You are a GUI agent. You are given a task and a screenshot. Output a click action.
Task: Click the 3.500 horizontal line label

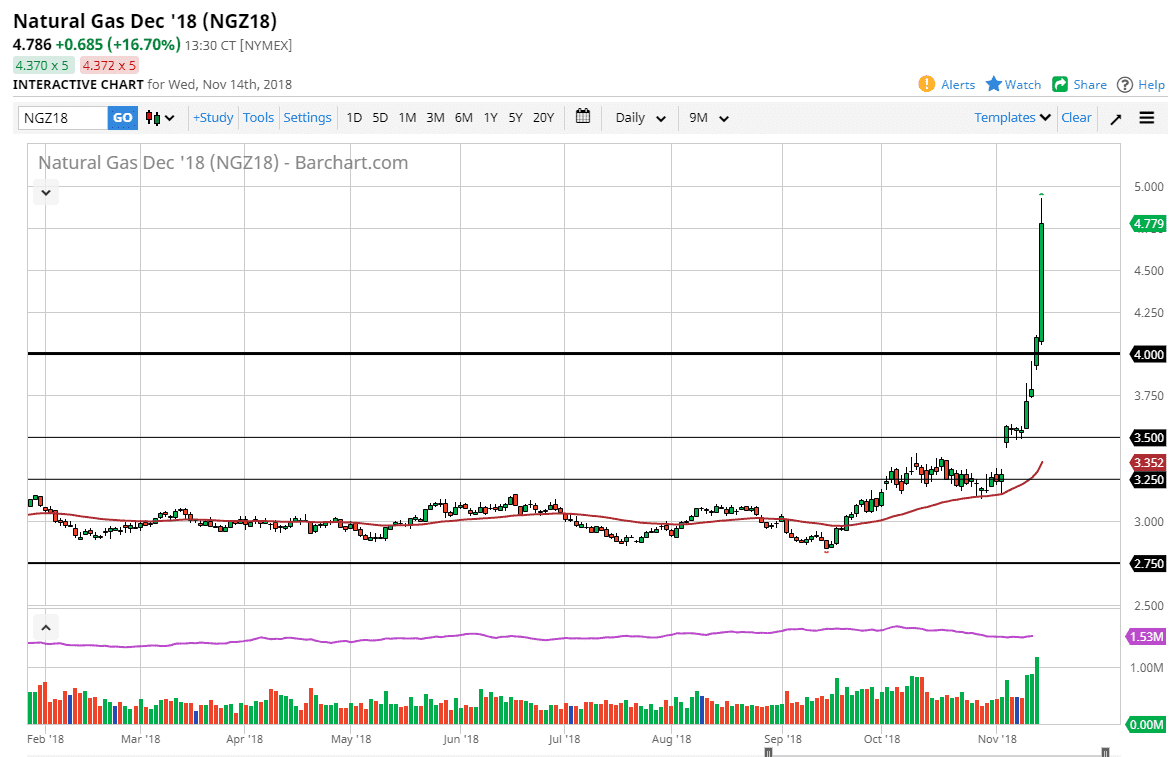[x=1148, y=438]
